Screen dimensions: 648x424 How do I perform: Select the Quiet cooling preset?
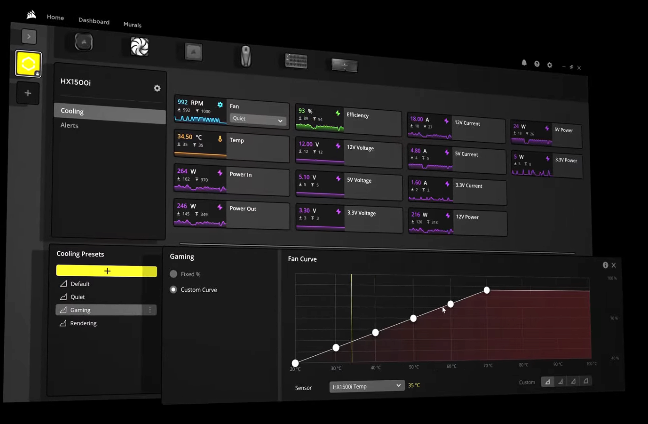click(x=78, y=296)
